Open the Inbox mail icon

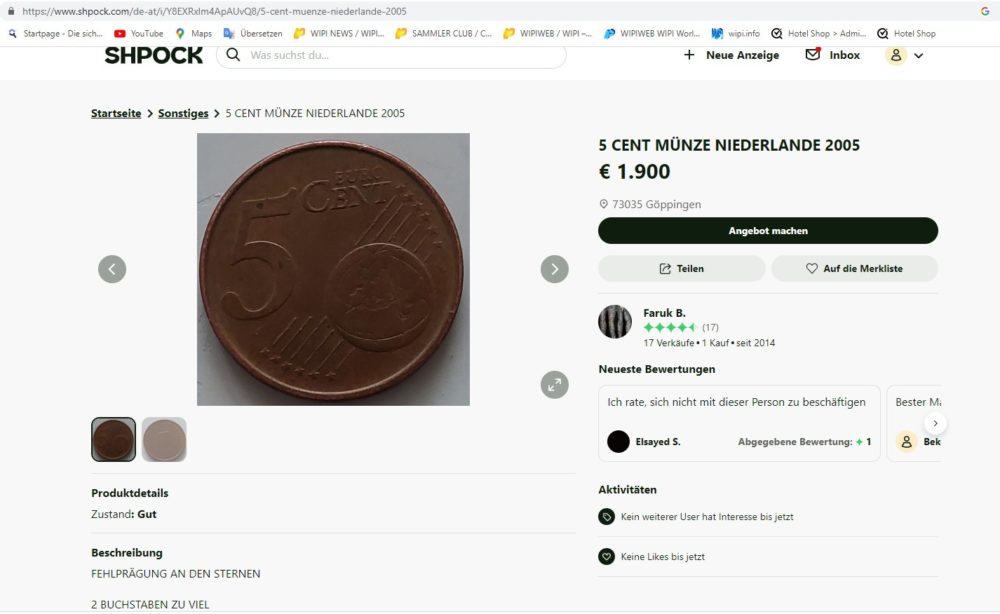813,54
